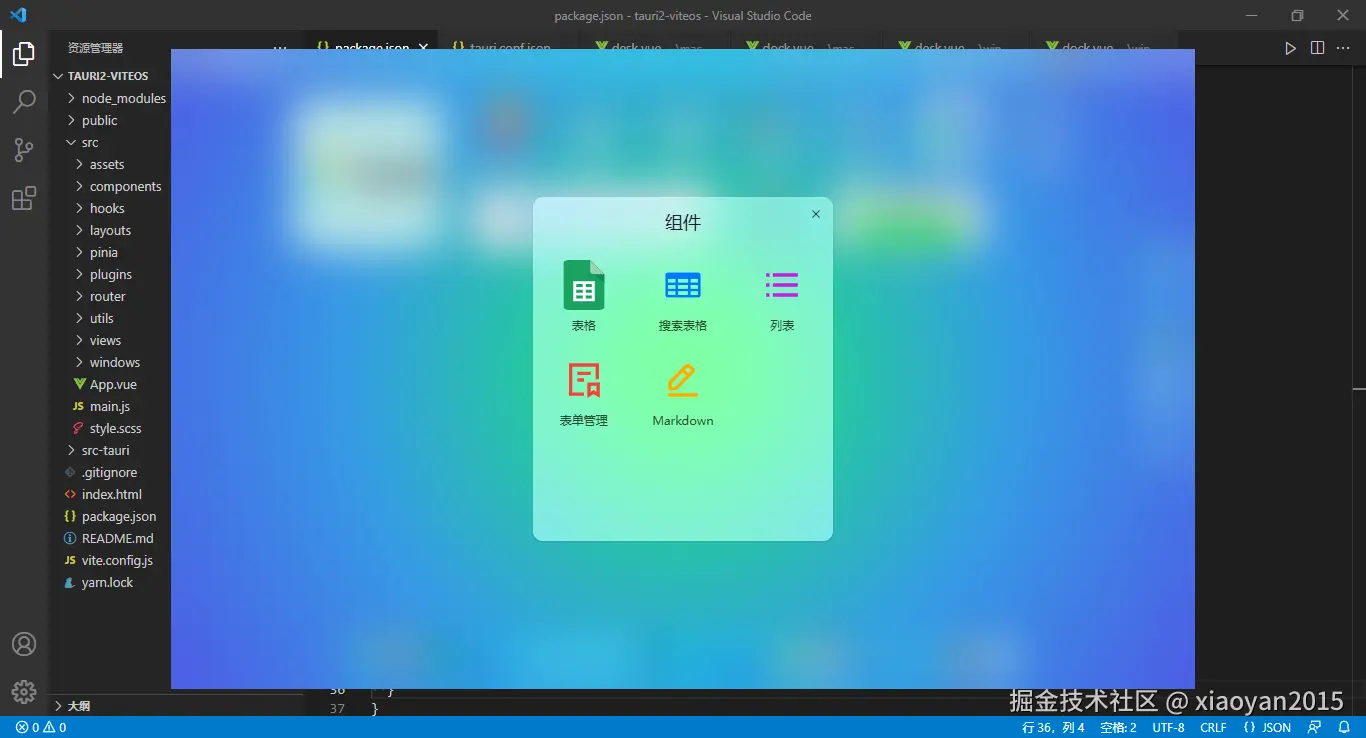Open .gitignore file
Image resolution: width=1366 pixels, height=738 pixels.
pyautogui.click(x=109, y=472)
